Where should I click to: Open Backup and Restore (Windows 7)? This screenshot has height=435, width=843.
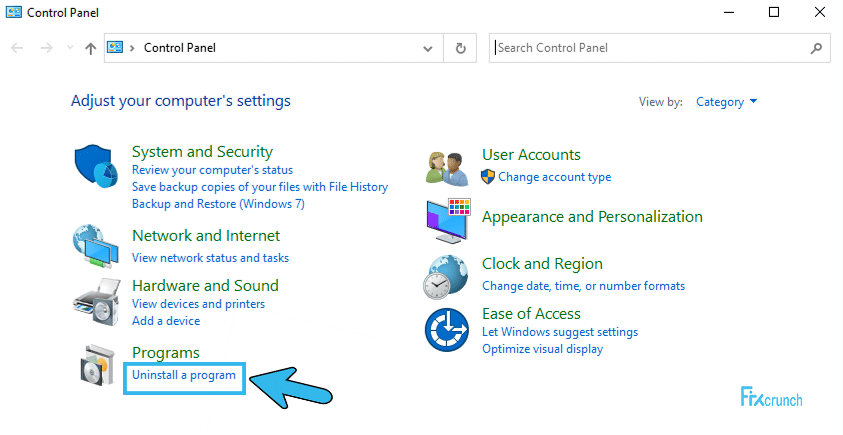coord(218,204)
